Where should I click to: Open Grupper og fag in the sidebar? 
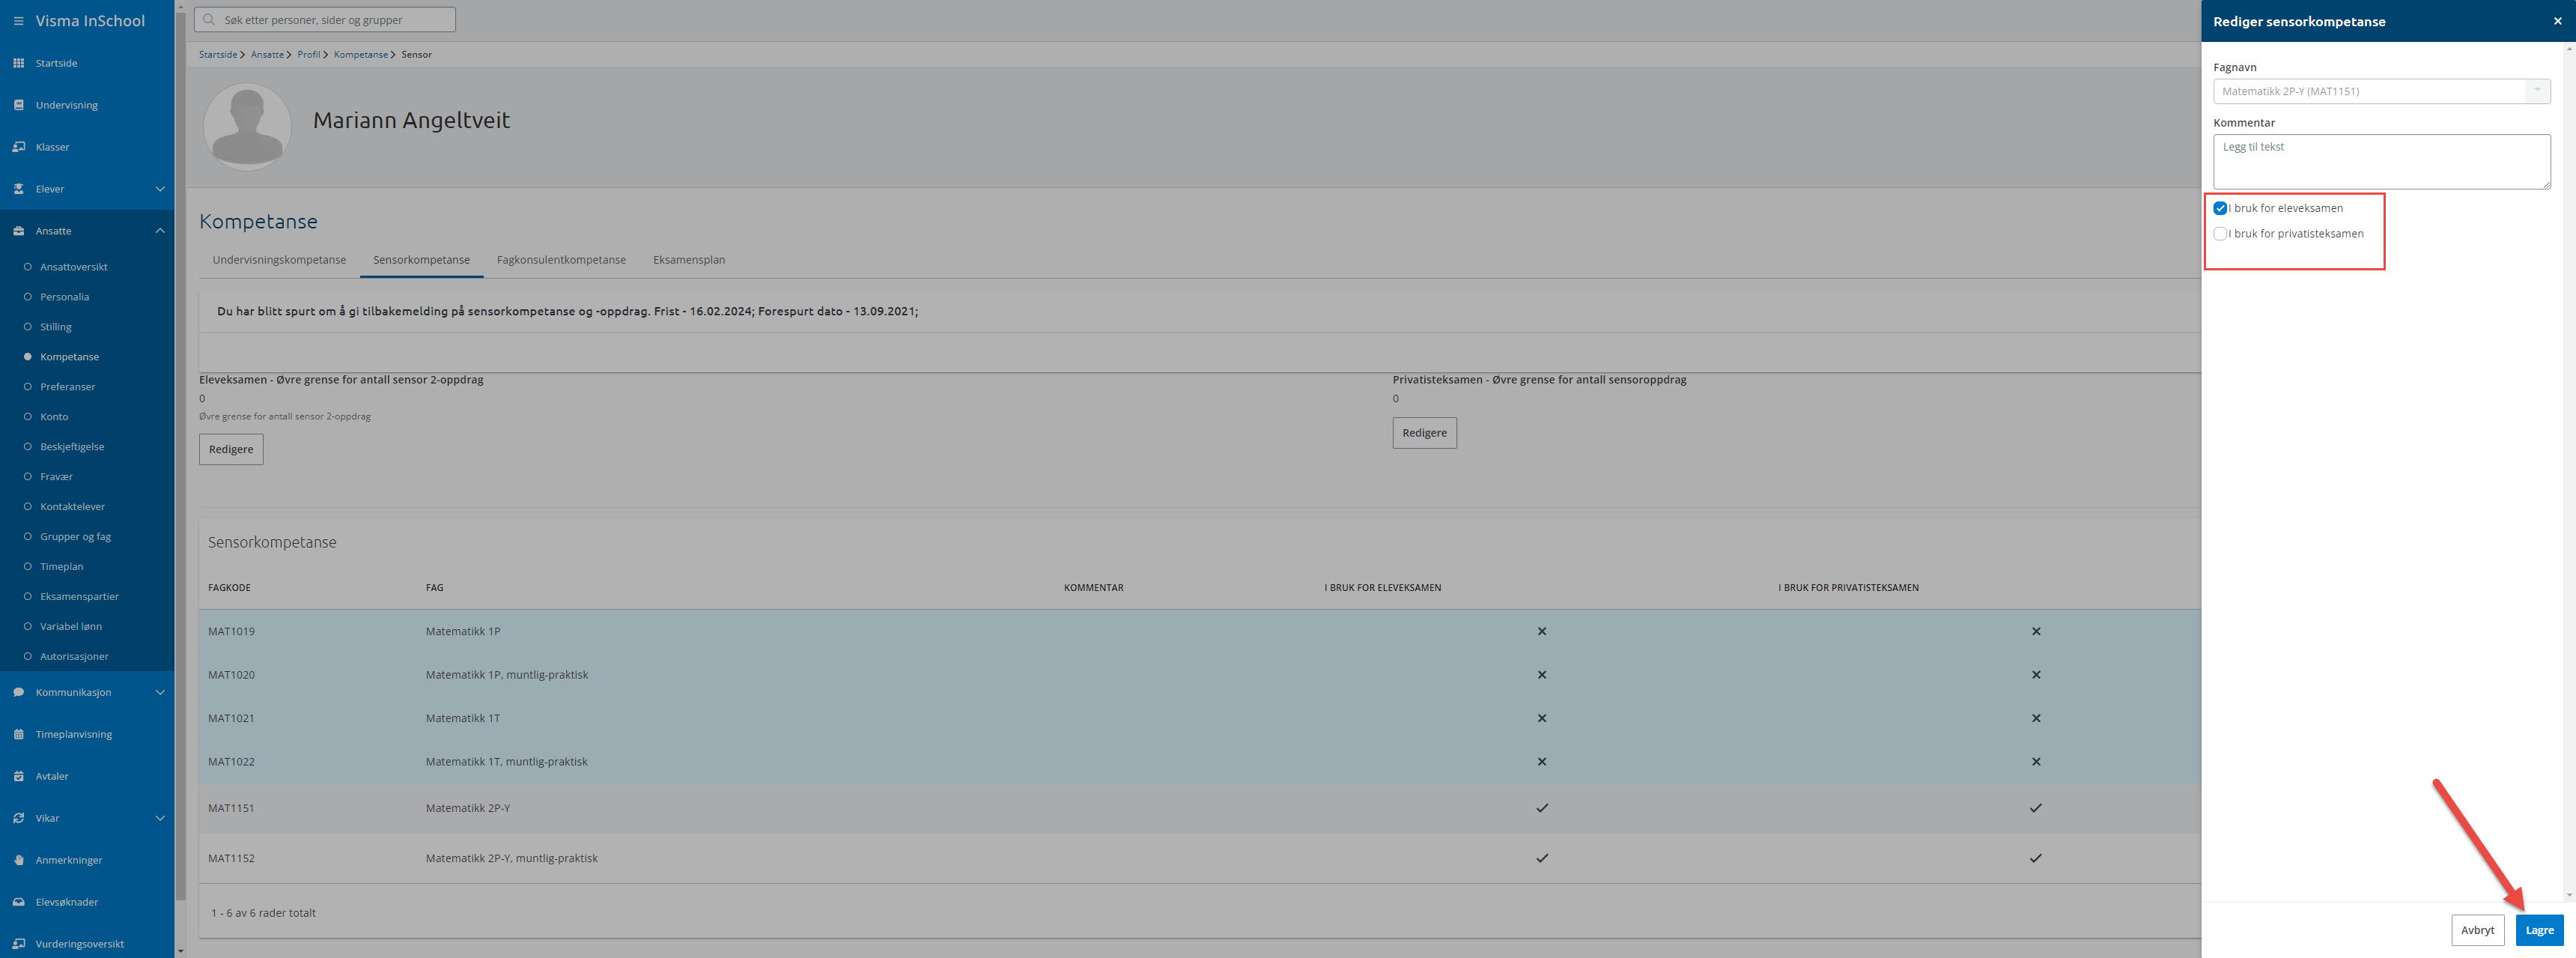(x=75, y=537)
